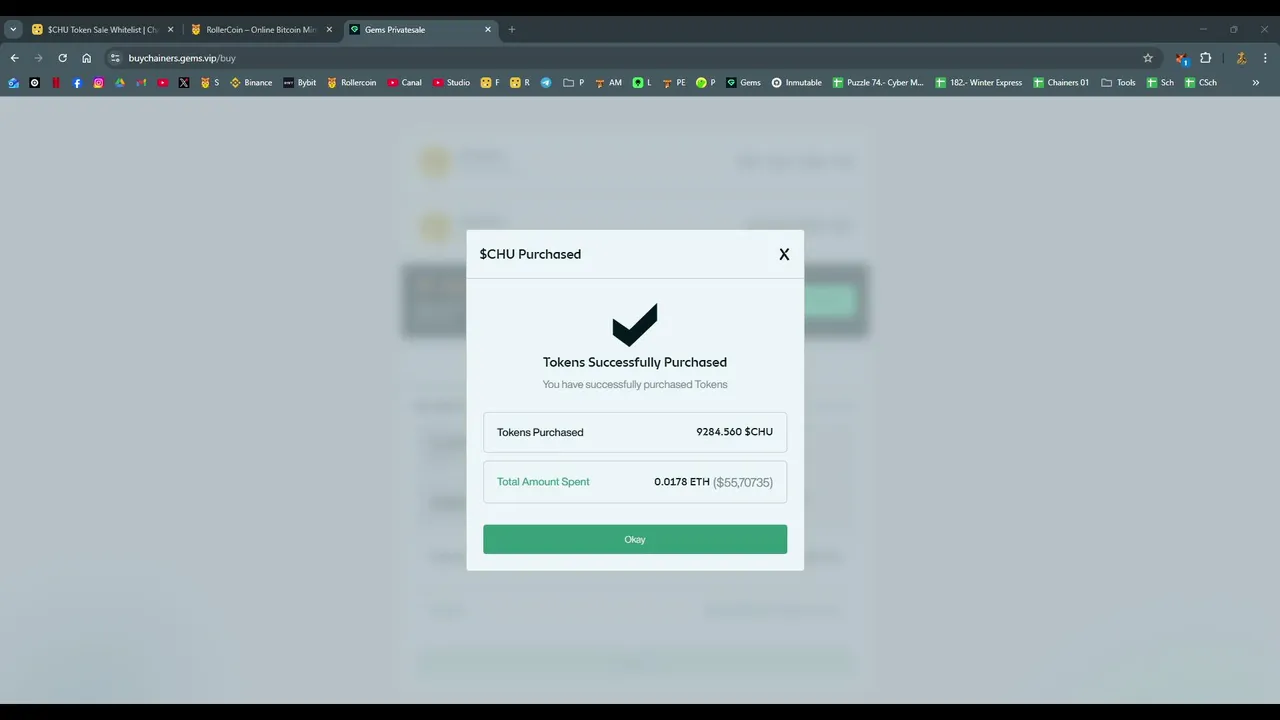
Task: Open the Netflix bookmark
Action: 56,83
